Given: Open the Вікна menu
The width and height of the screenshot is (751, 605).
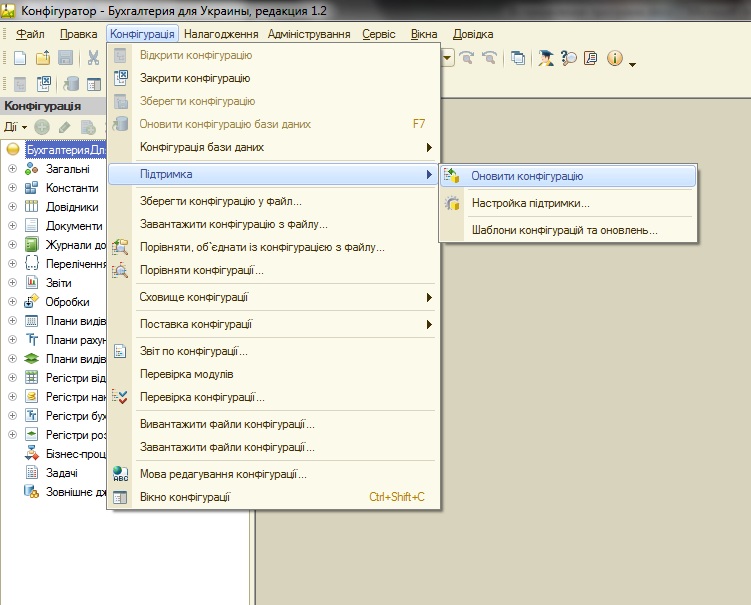Looking at the screenshot, I should point(424,34).
